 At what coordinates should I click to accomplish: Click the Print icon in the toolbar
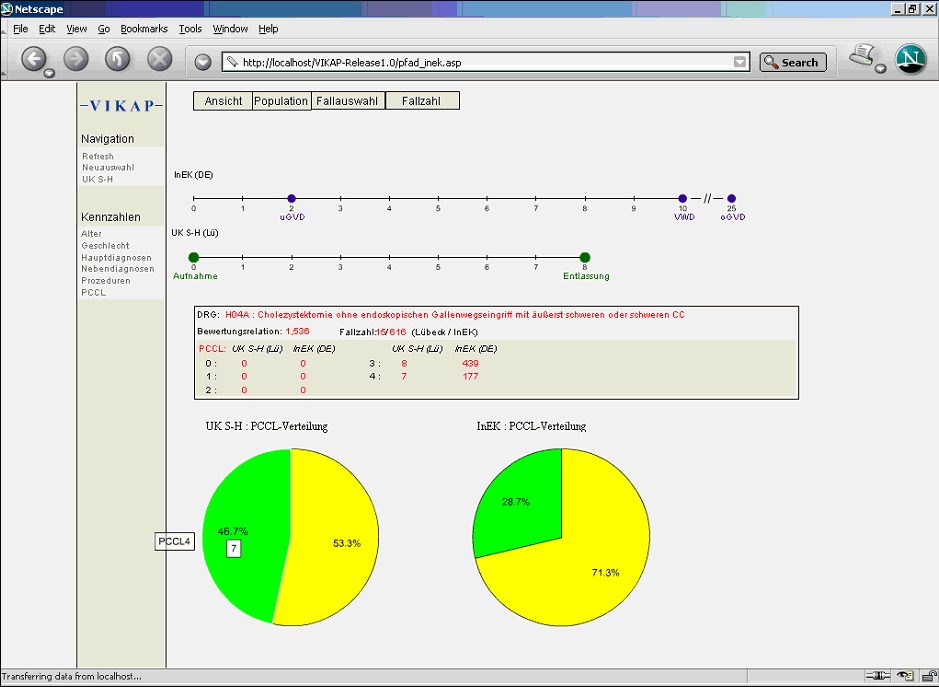coord(863,56)
